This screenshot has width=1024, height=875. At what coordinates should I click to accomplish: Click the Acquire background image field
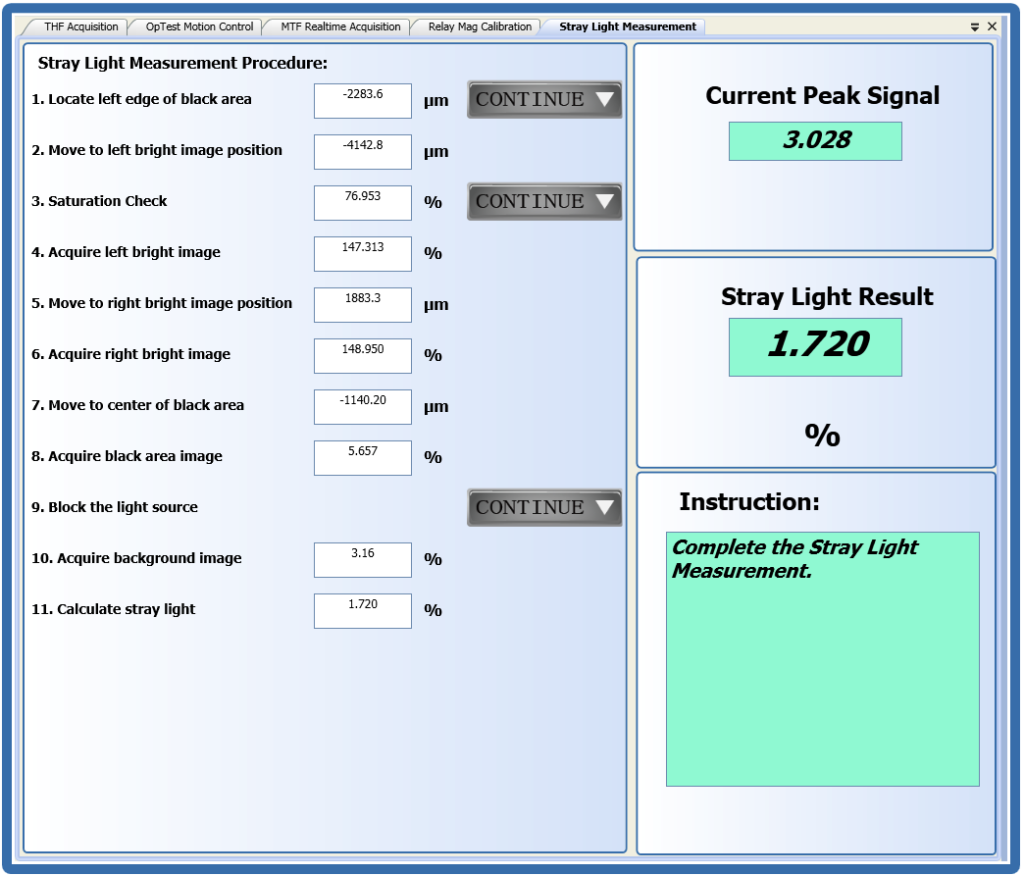click(x=362, y=558)
